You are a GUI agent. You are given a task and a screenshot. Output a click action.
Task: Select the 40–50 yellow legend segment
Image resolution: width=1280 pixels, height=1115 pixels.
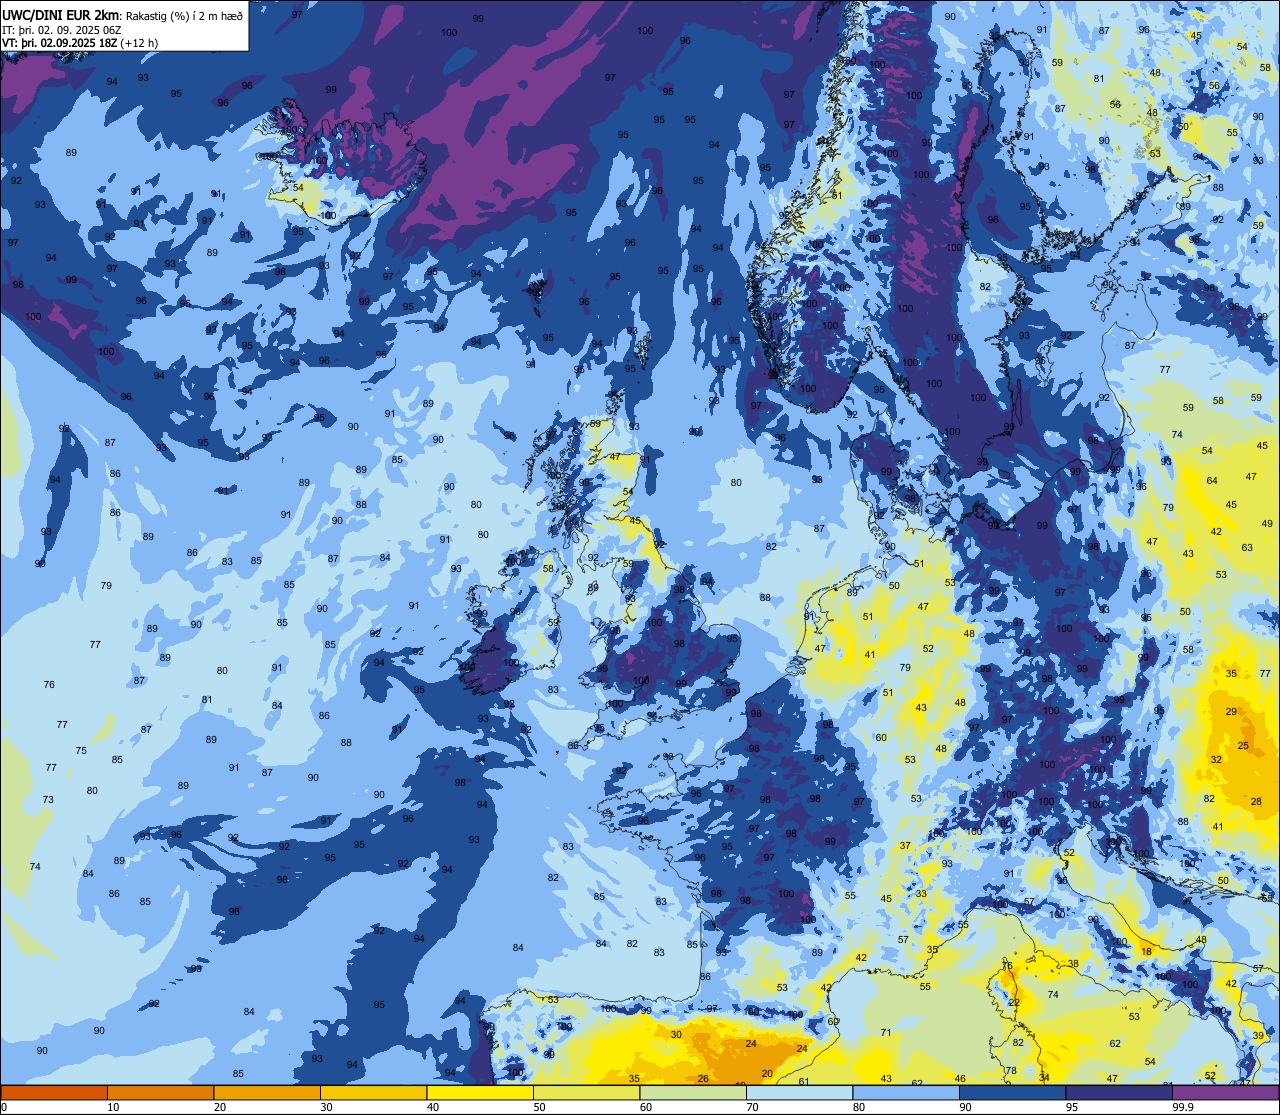coord(480,1093)
